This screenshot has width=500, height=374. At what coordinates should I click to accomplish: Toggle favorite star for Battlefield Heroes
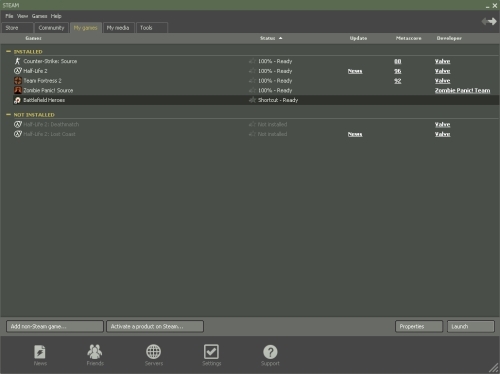[x=252, y=100]
